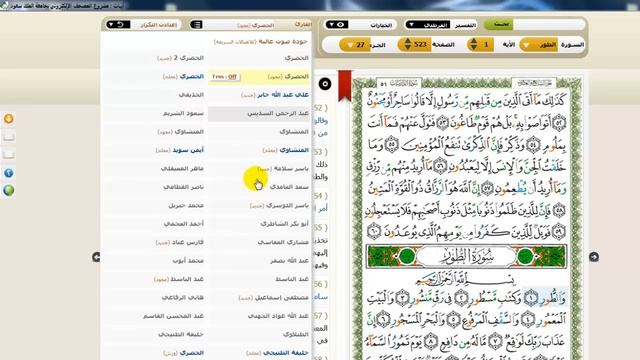640x360 pixels.
Task: Pick فارس عباد from reciter list
Action: [180, 242]
